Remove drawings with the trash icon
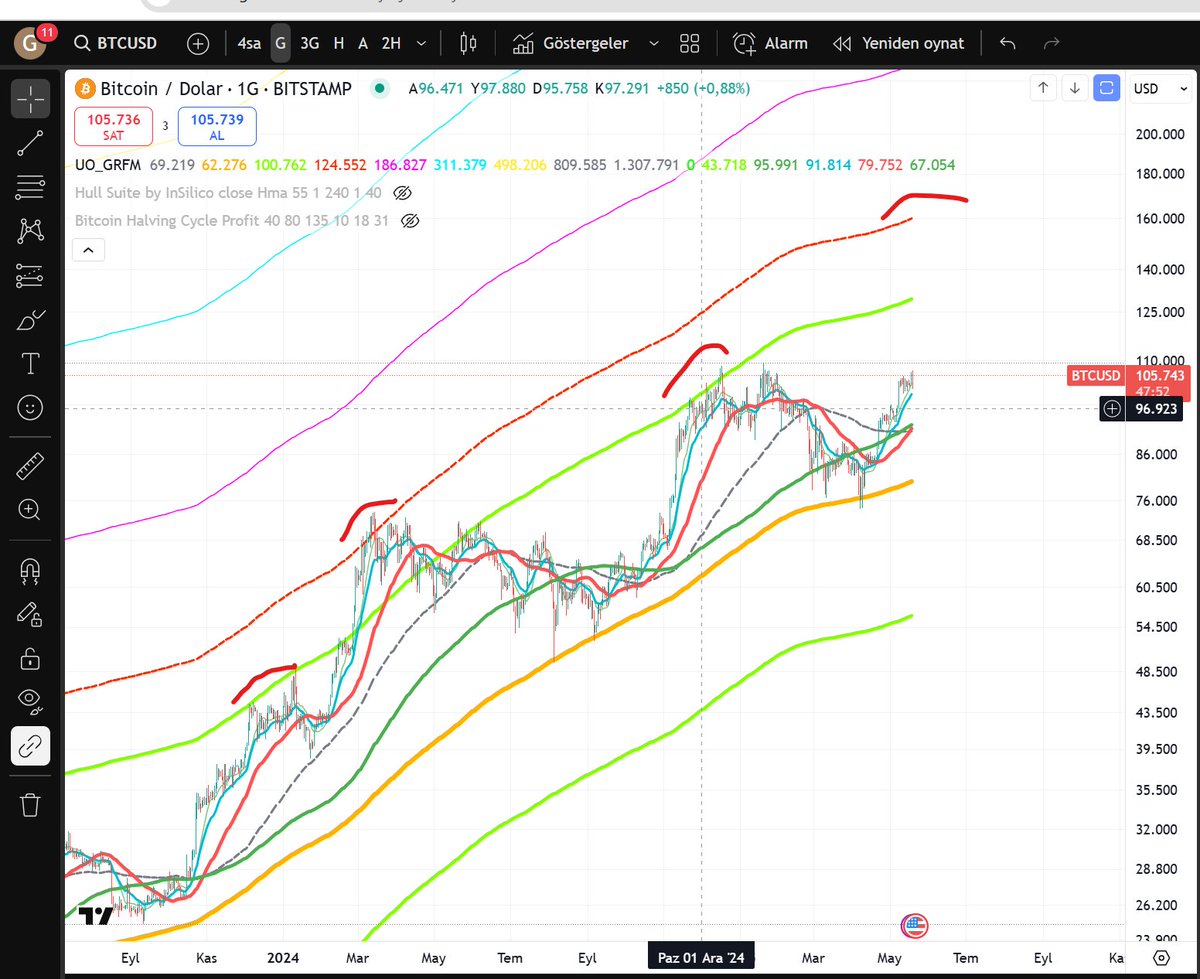Screen dimensions: 1200x979 pos(31,803)
